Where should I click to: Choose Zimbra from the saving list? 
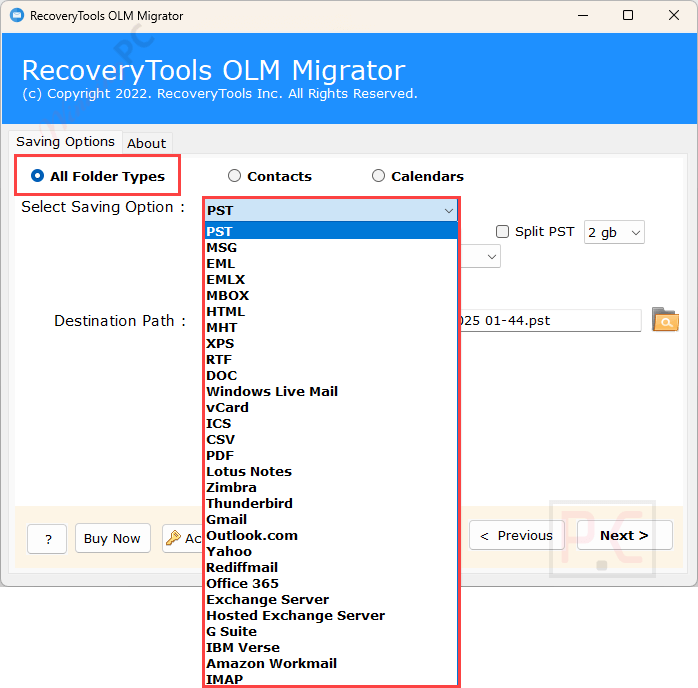pos(331,488)
